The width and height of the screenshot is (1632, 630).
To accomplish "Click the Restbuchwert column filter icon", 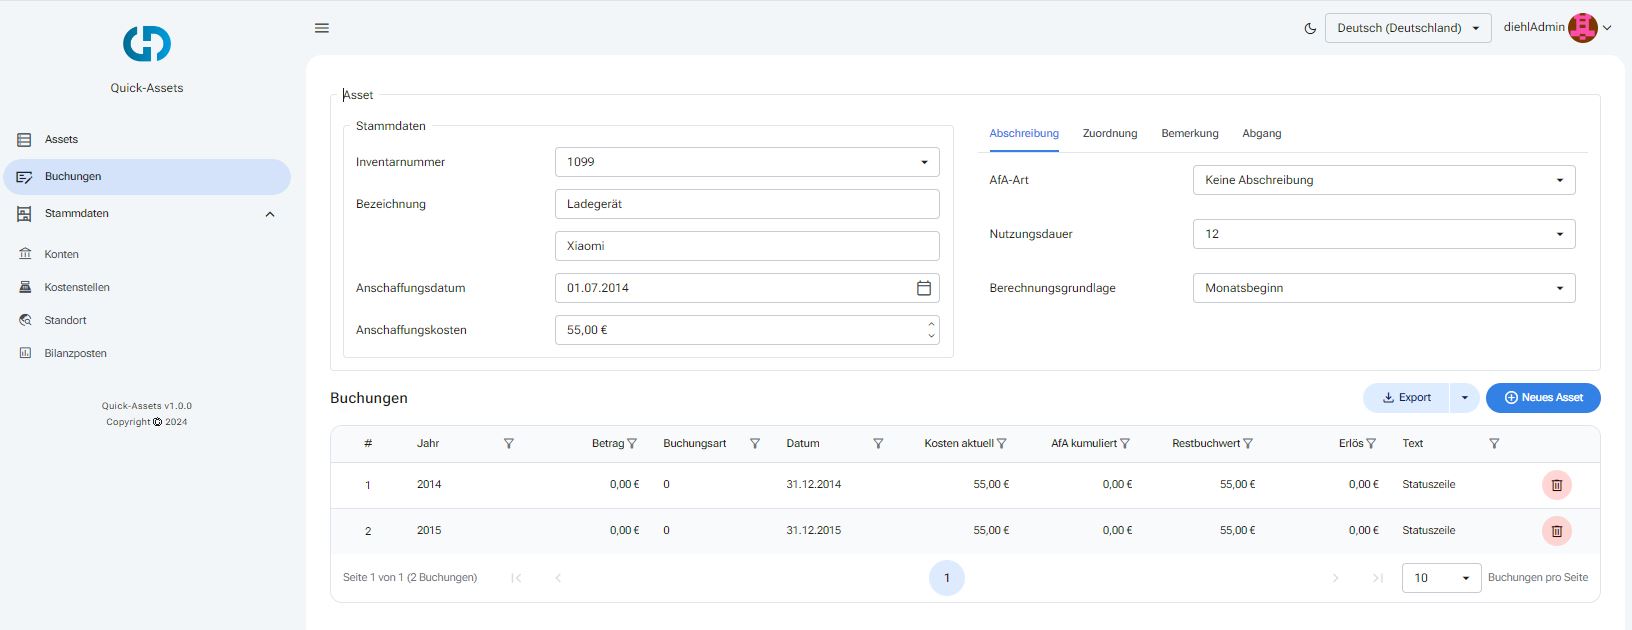I will pos(1248,444).
